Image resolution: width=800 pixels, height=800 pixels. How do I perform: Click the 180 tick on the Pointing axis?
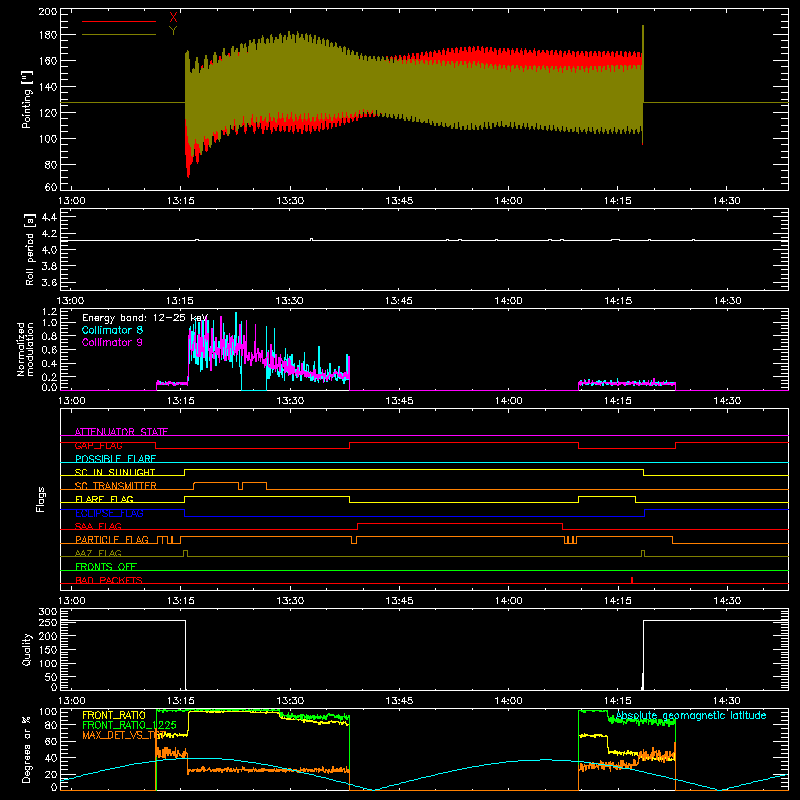click(48, 35)
